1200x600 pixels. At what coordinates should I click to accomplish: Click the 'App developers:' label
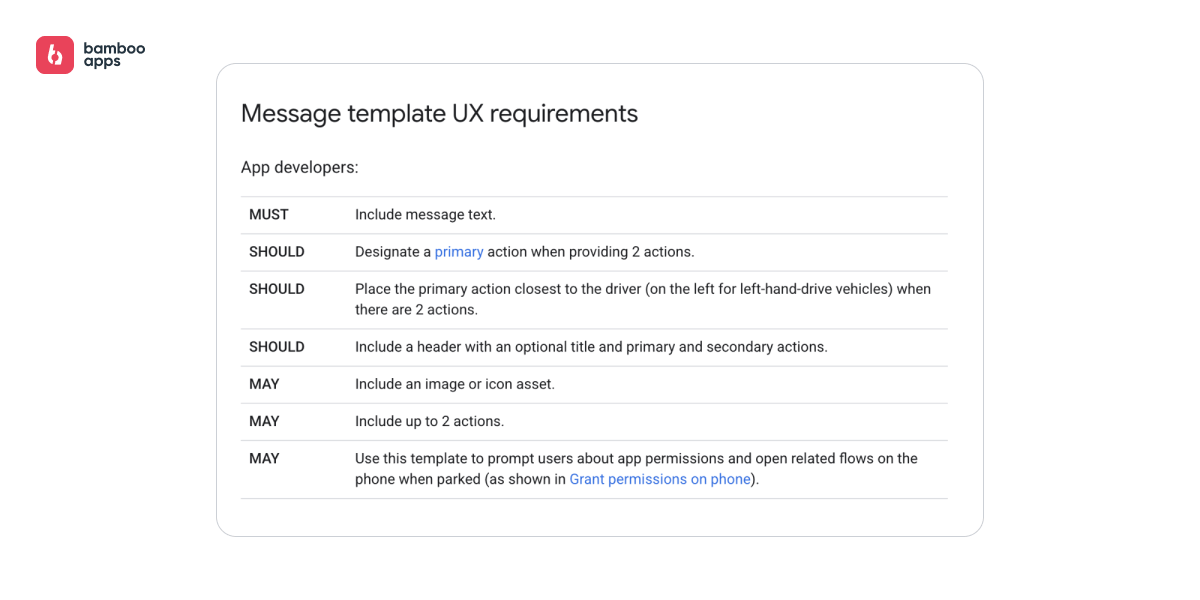[299, 167]
